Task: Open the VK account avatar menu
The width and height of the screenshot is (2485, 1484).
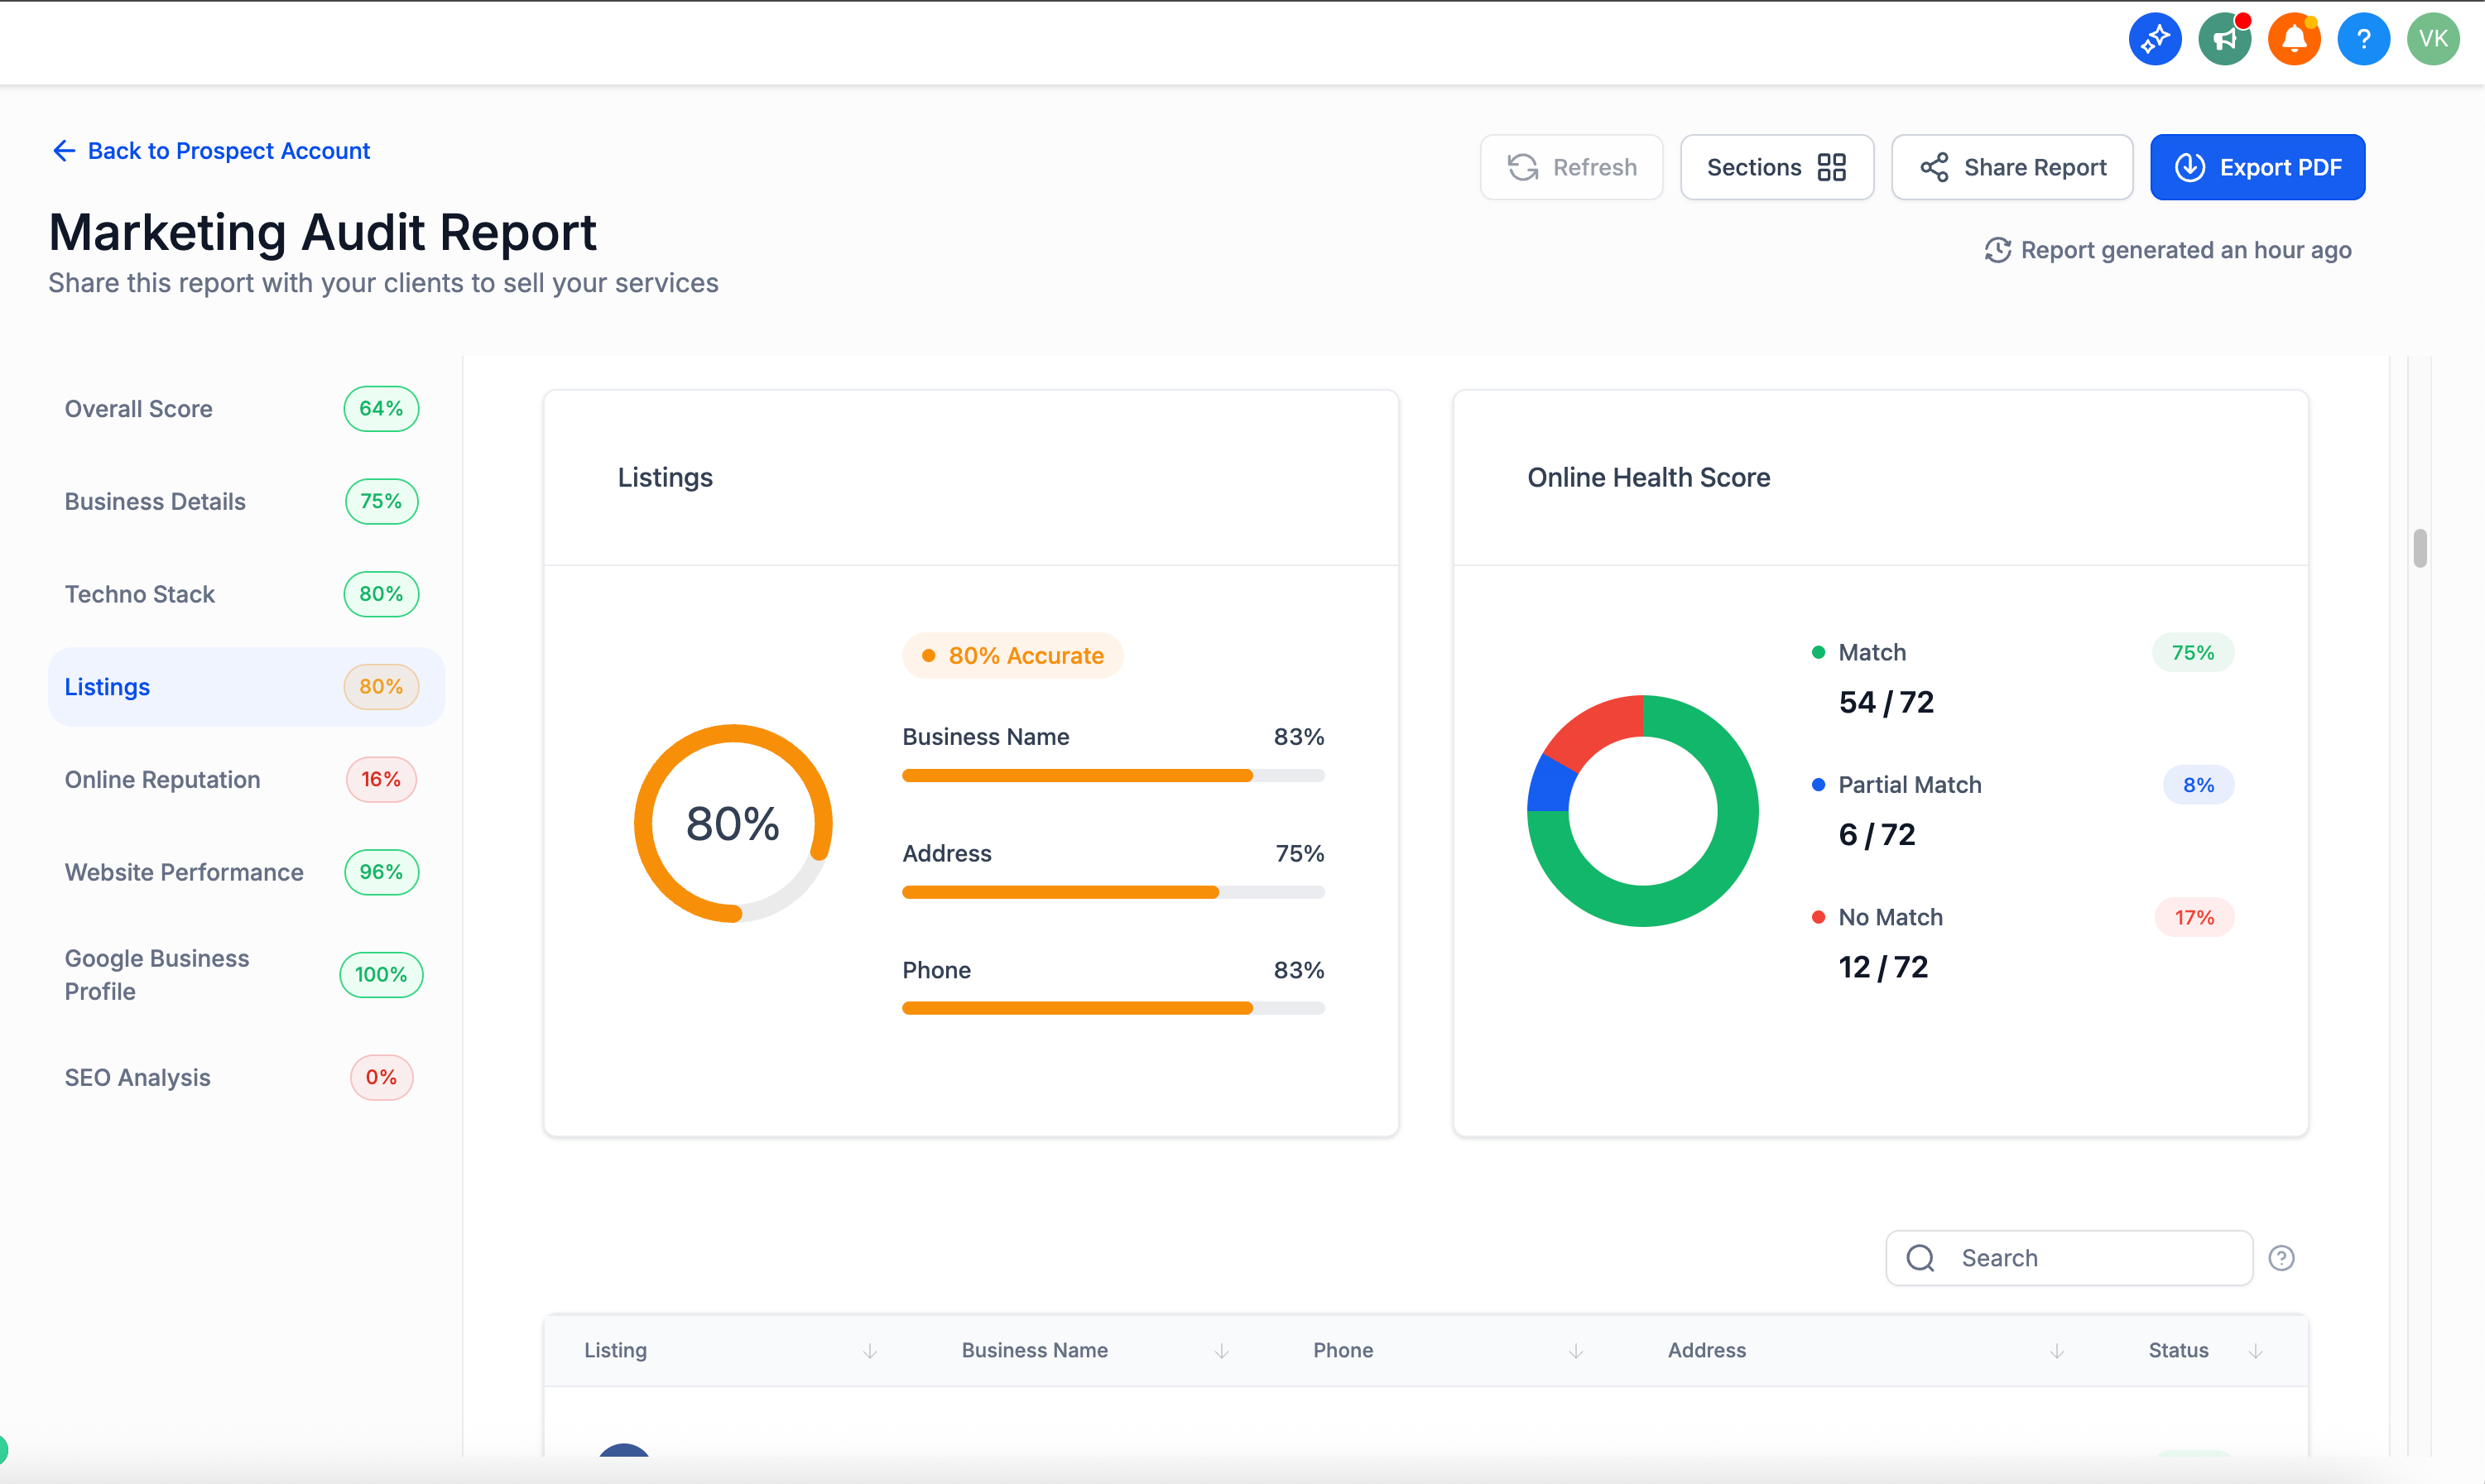Action: click(2433, 39)
